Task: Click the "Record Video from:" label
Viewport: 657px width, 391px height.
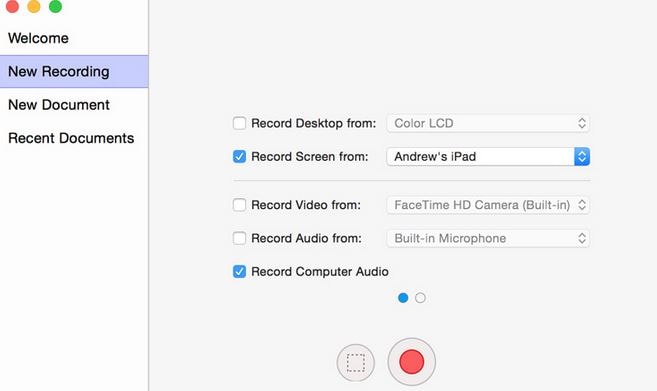Action: tap(306, 205)
